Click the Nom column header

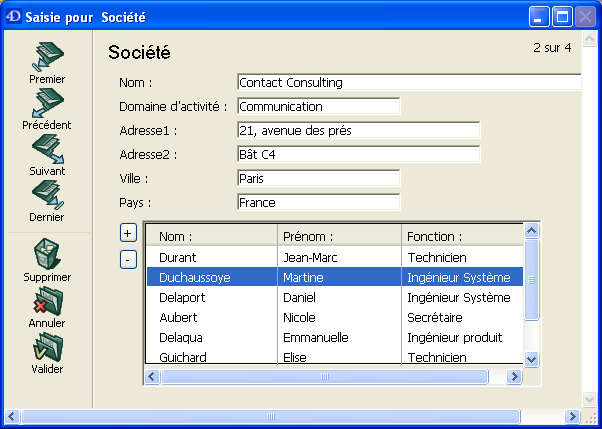[x=211, y=237]
